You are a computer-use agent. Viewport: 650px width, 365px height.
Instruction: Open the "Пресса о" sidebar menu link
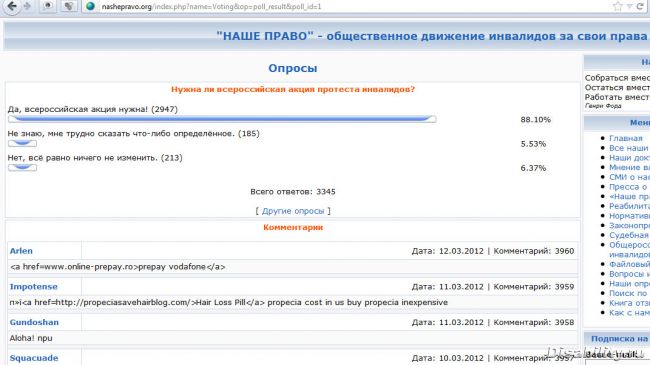click(628, 187)
